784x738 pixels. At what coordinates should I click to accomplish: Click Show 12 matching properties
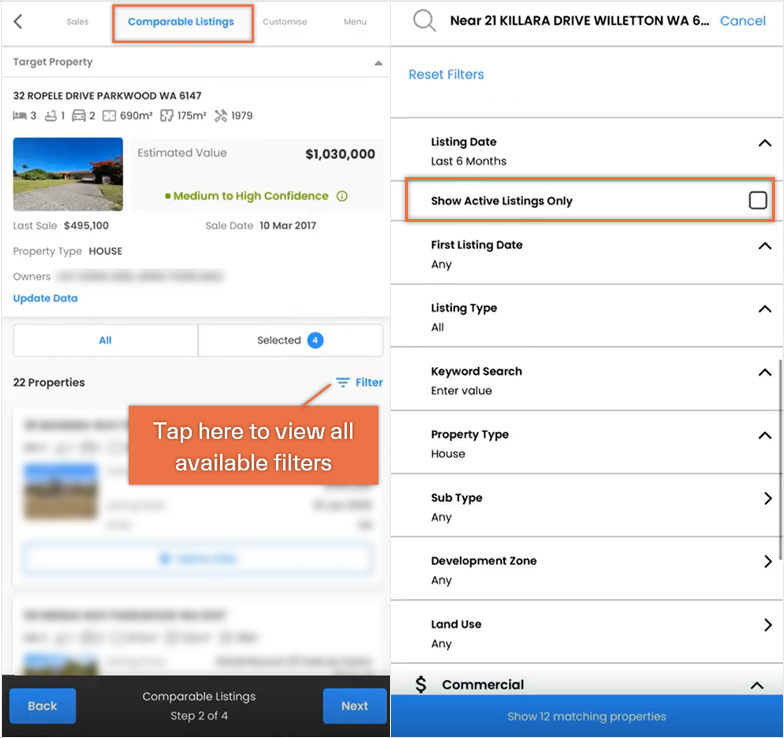pos(586,716)
